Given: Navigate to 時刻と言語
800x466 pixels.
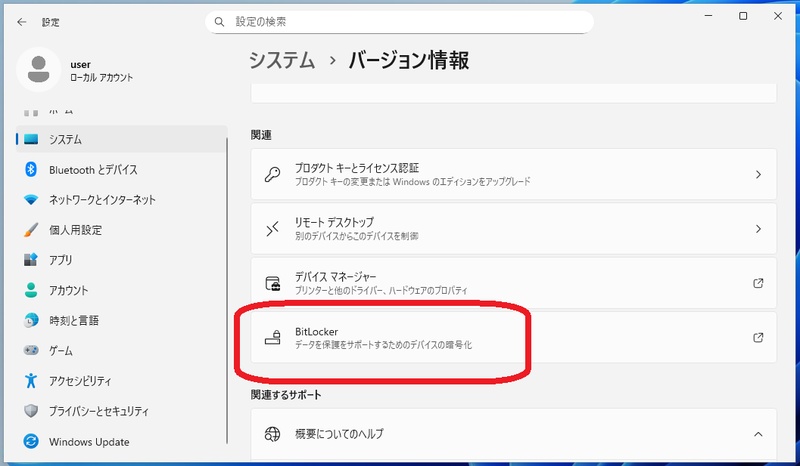Looking at the screenshot, I should tap(121, 320).
